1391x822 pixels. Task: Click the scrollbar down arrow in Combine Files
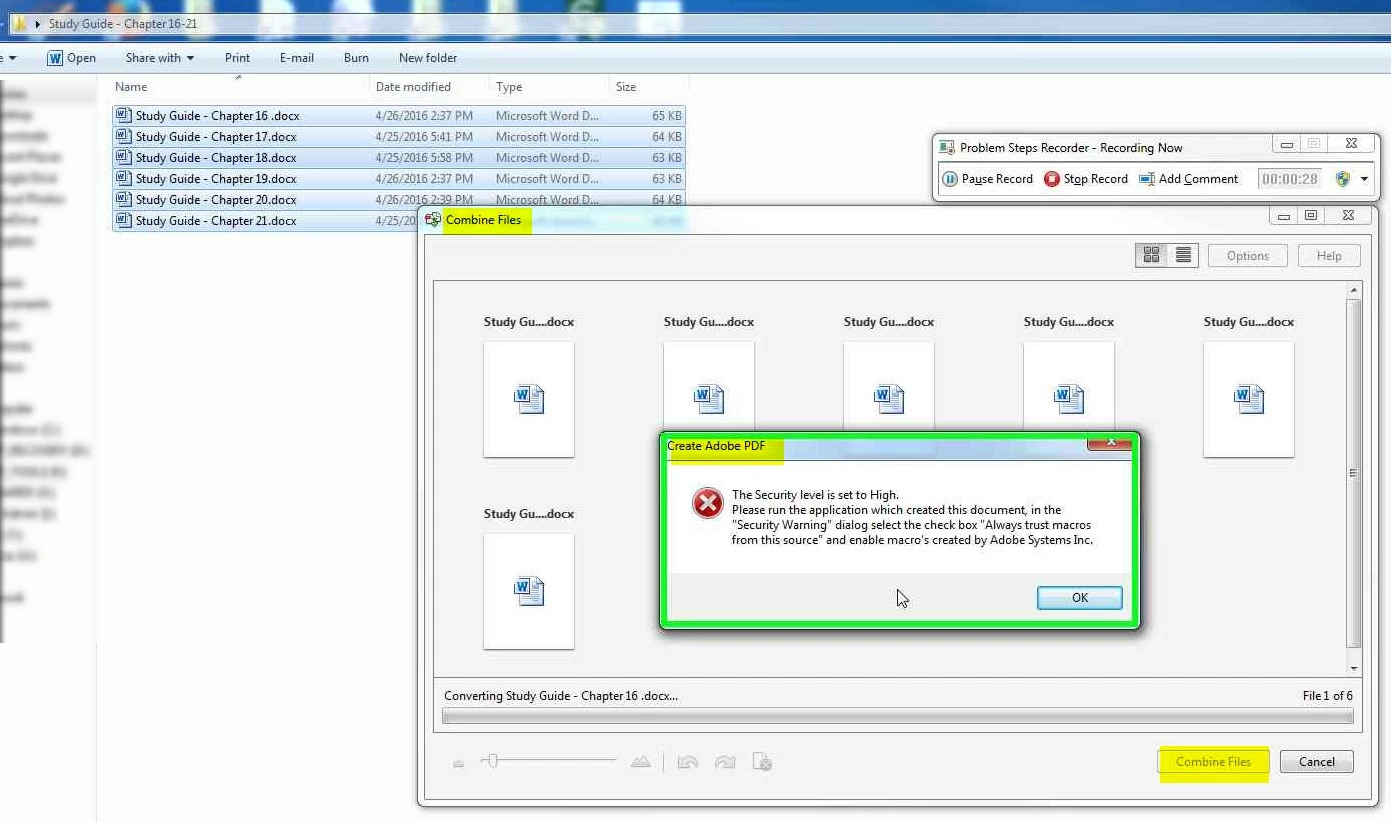[1354, 668]
